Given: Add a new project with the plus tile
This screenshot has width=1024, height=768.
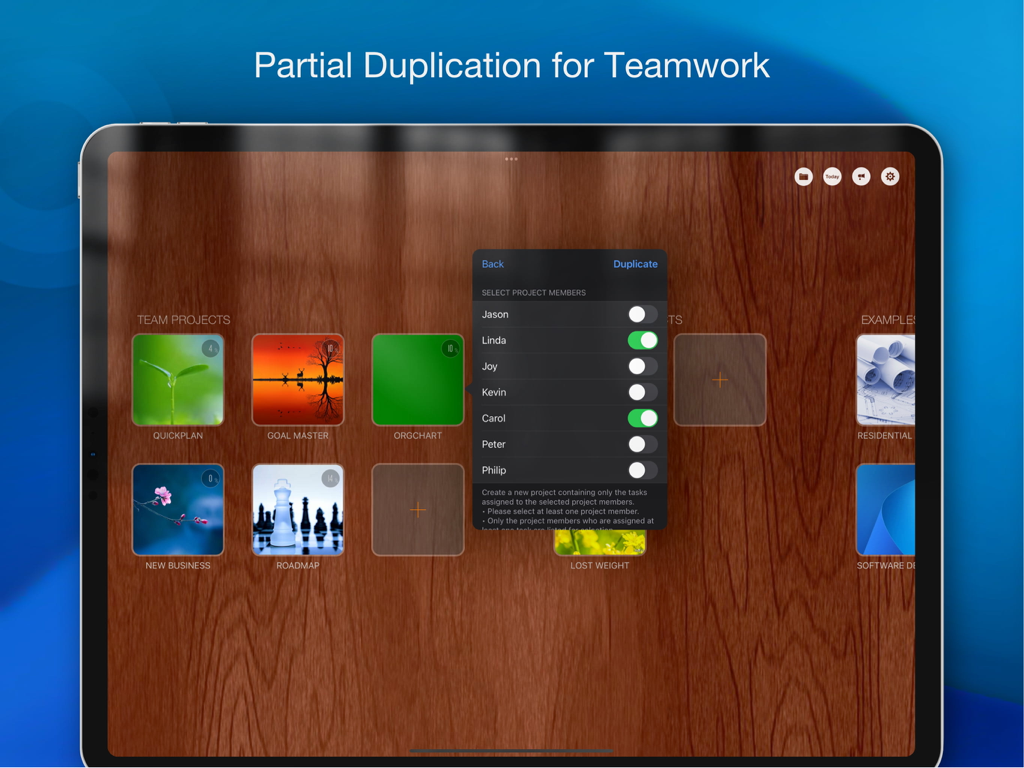Looking at the screenshot, I should click(x=718, y=380).
